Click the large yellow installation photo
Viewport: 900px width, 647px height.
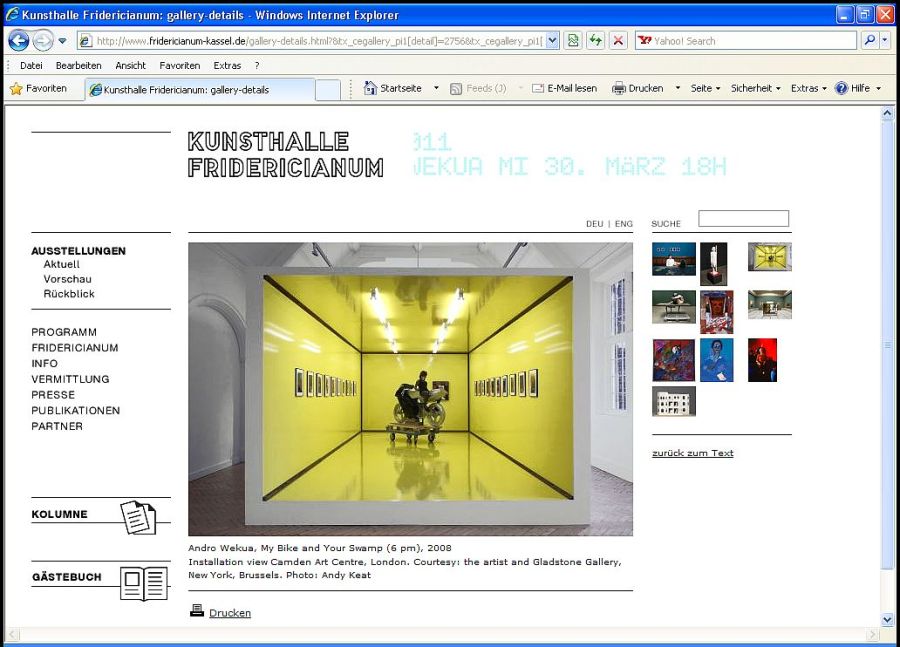point(410,389)
